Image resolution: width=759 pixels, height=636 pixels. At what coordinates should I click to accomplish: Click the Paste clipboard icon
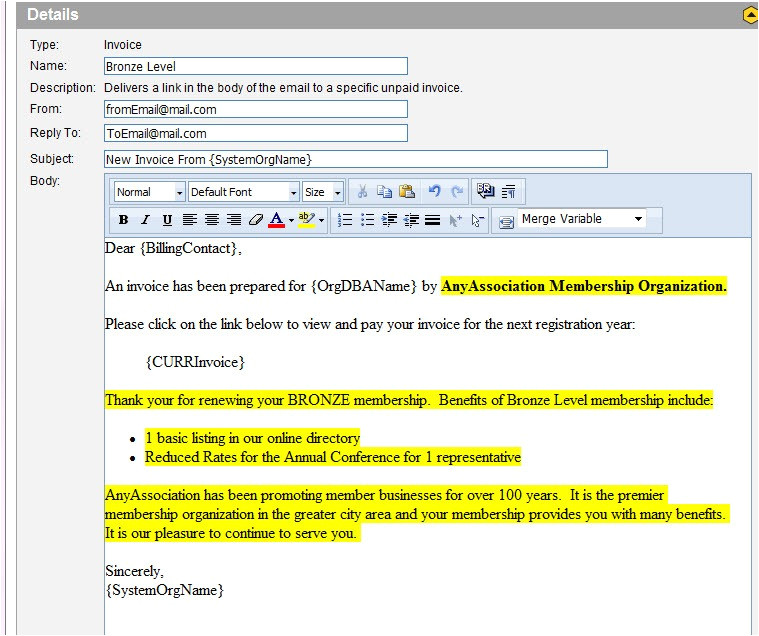click(407, 192)
